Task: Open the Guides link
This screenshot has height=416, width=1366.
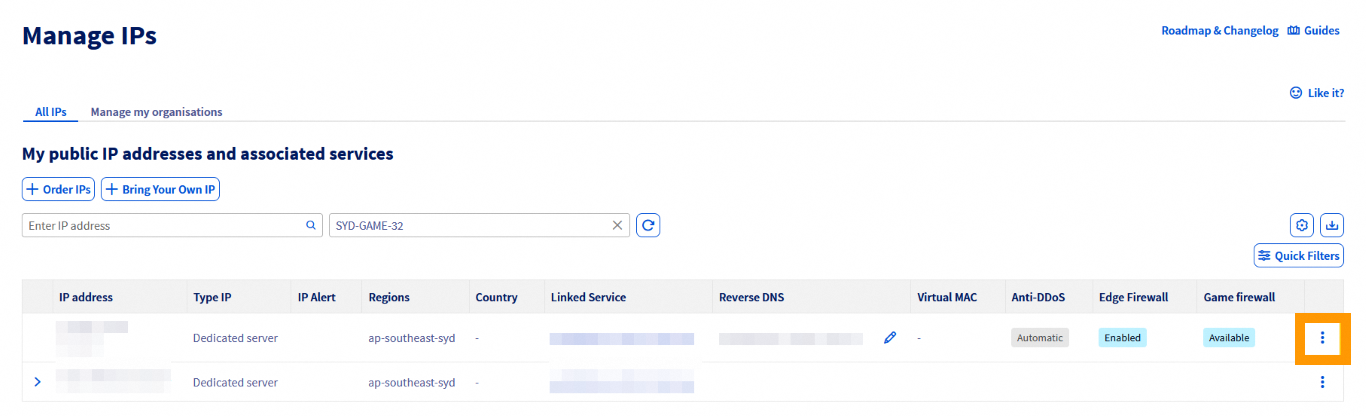Action: (x=1313, y=31)
